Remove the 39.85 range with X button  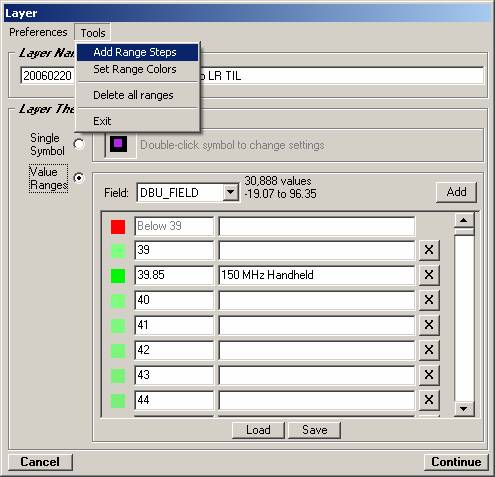point(429,275)
